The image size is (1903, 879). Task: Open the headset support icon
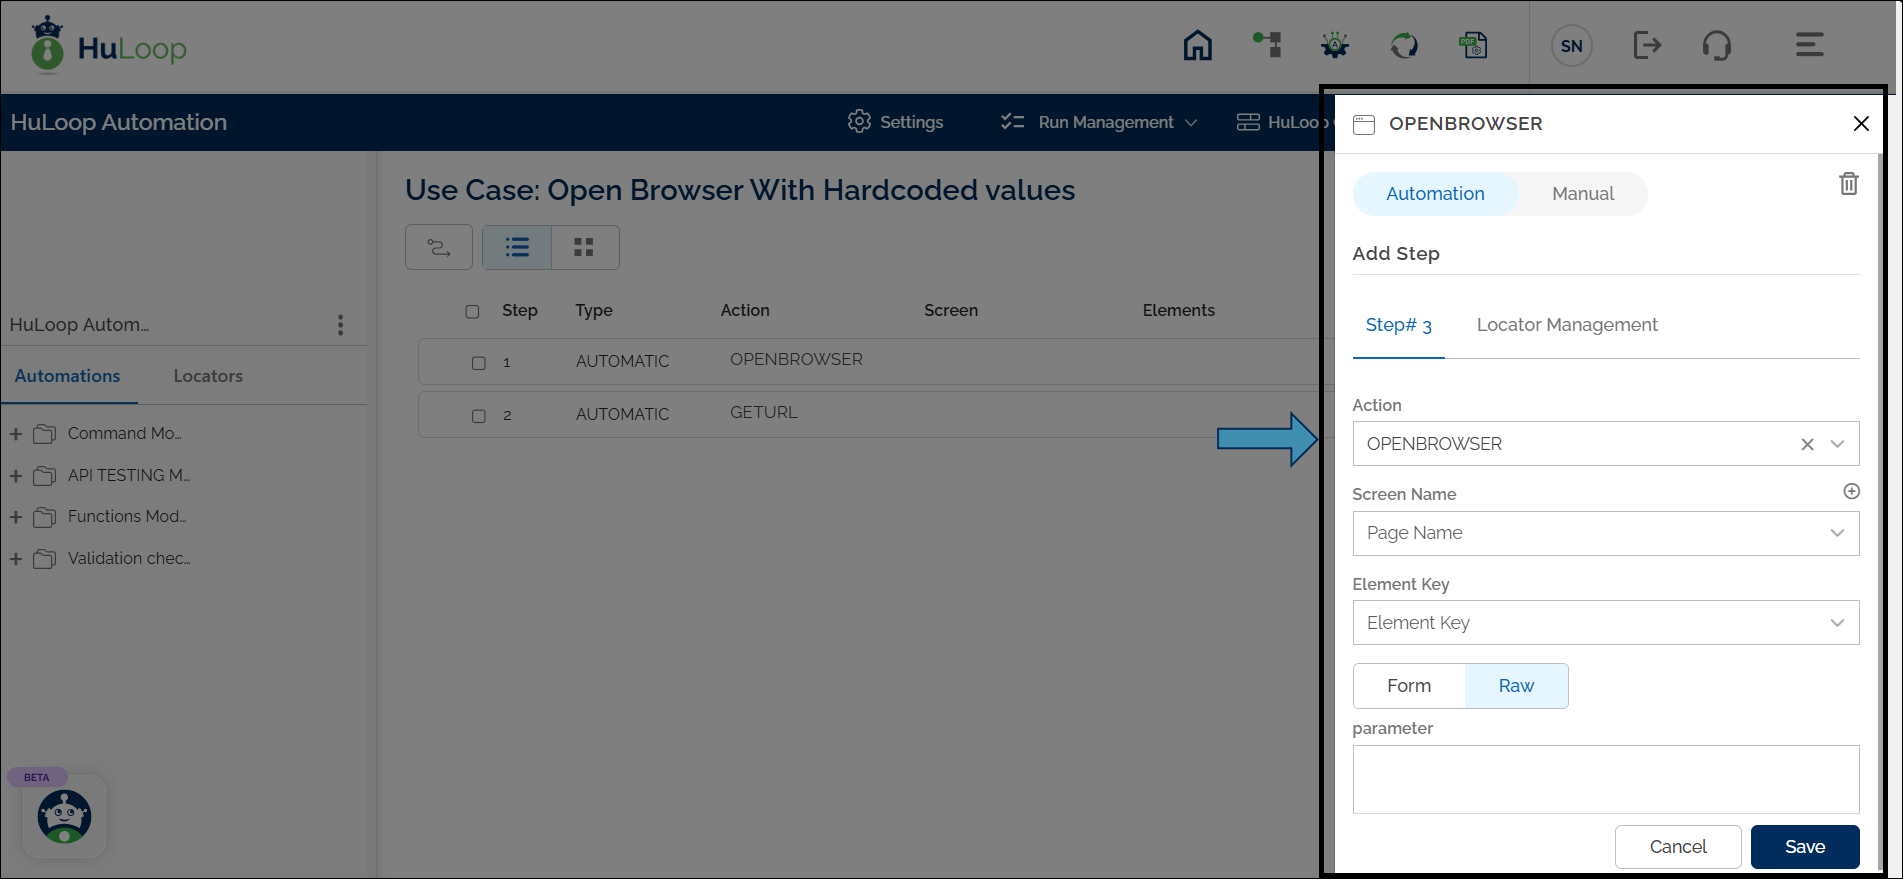[1716, 45]
